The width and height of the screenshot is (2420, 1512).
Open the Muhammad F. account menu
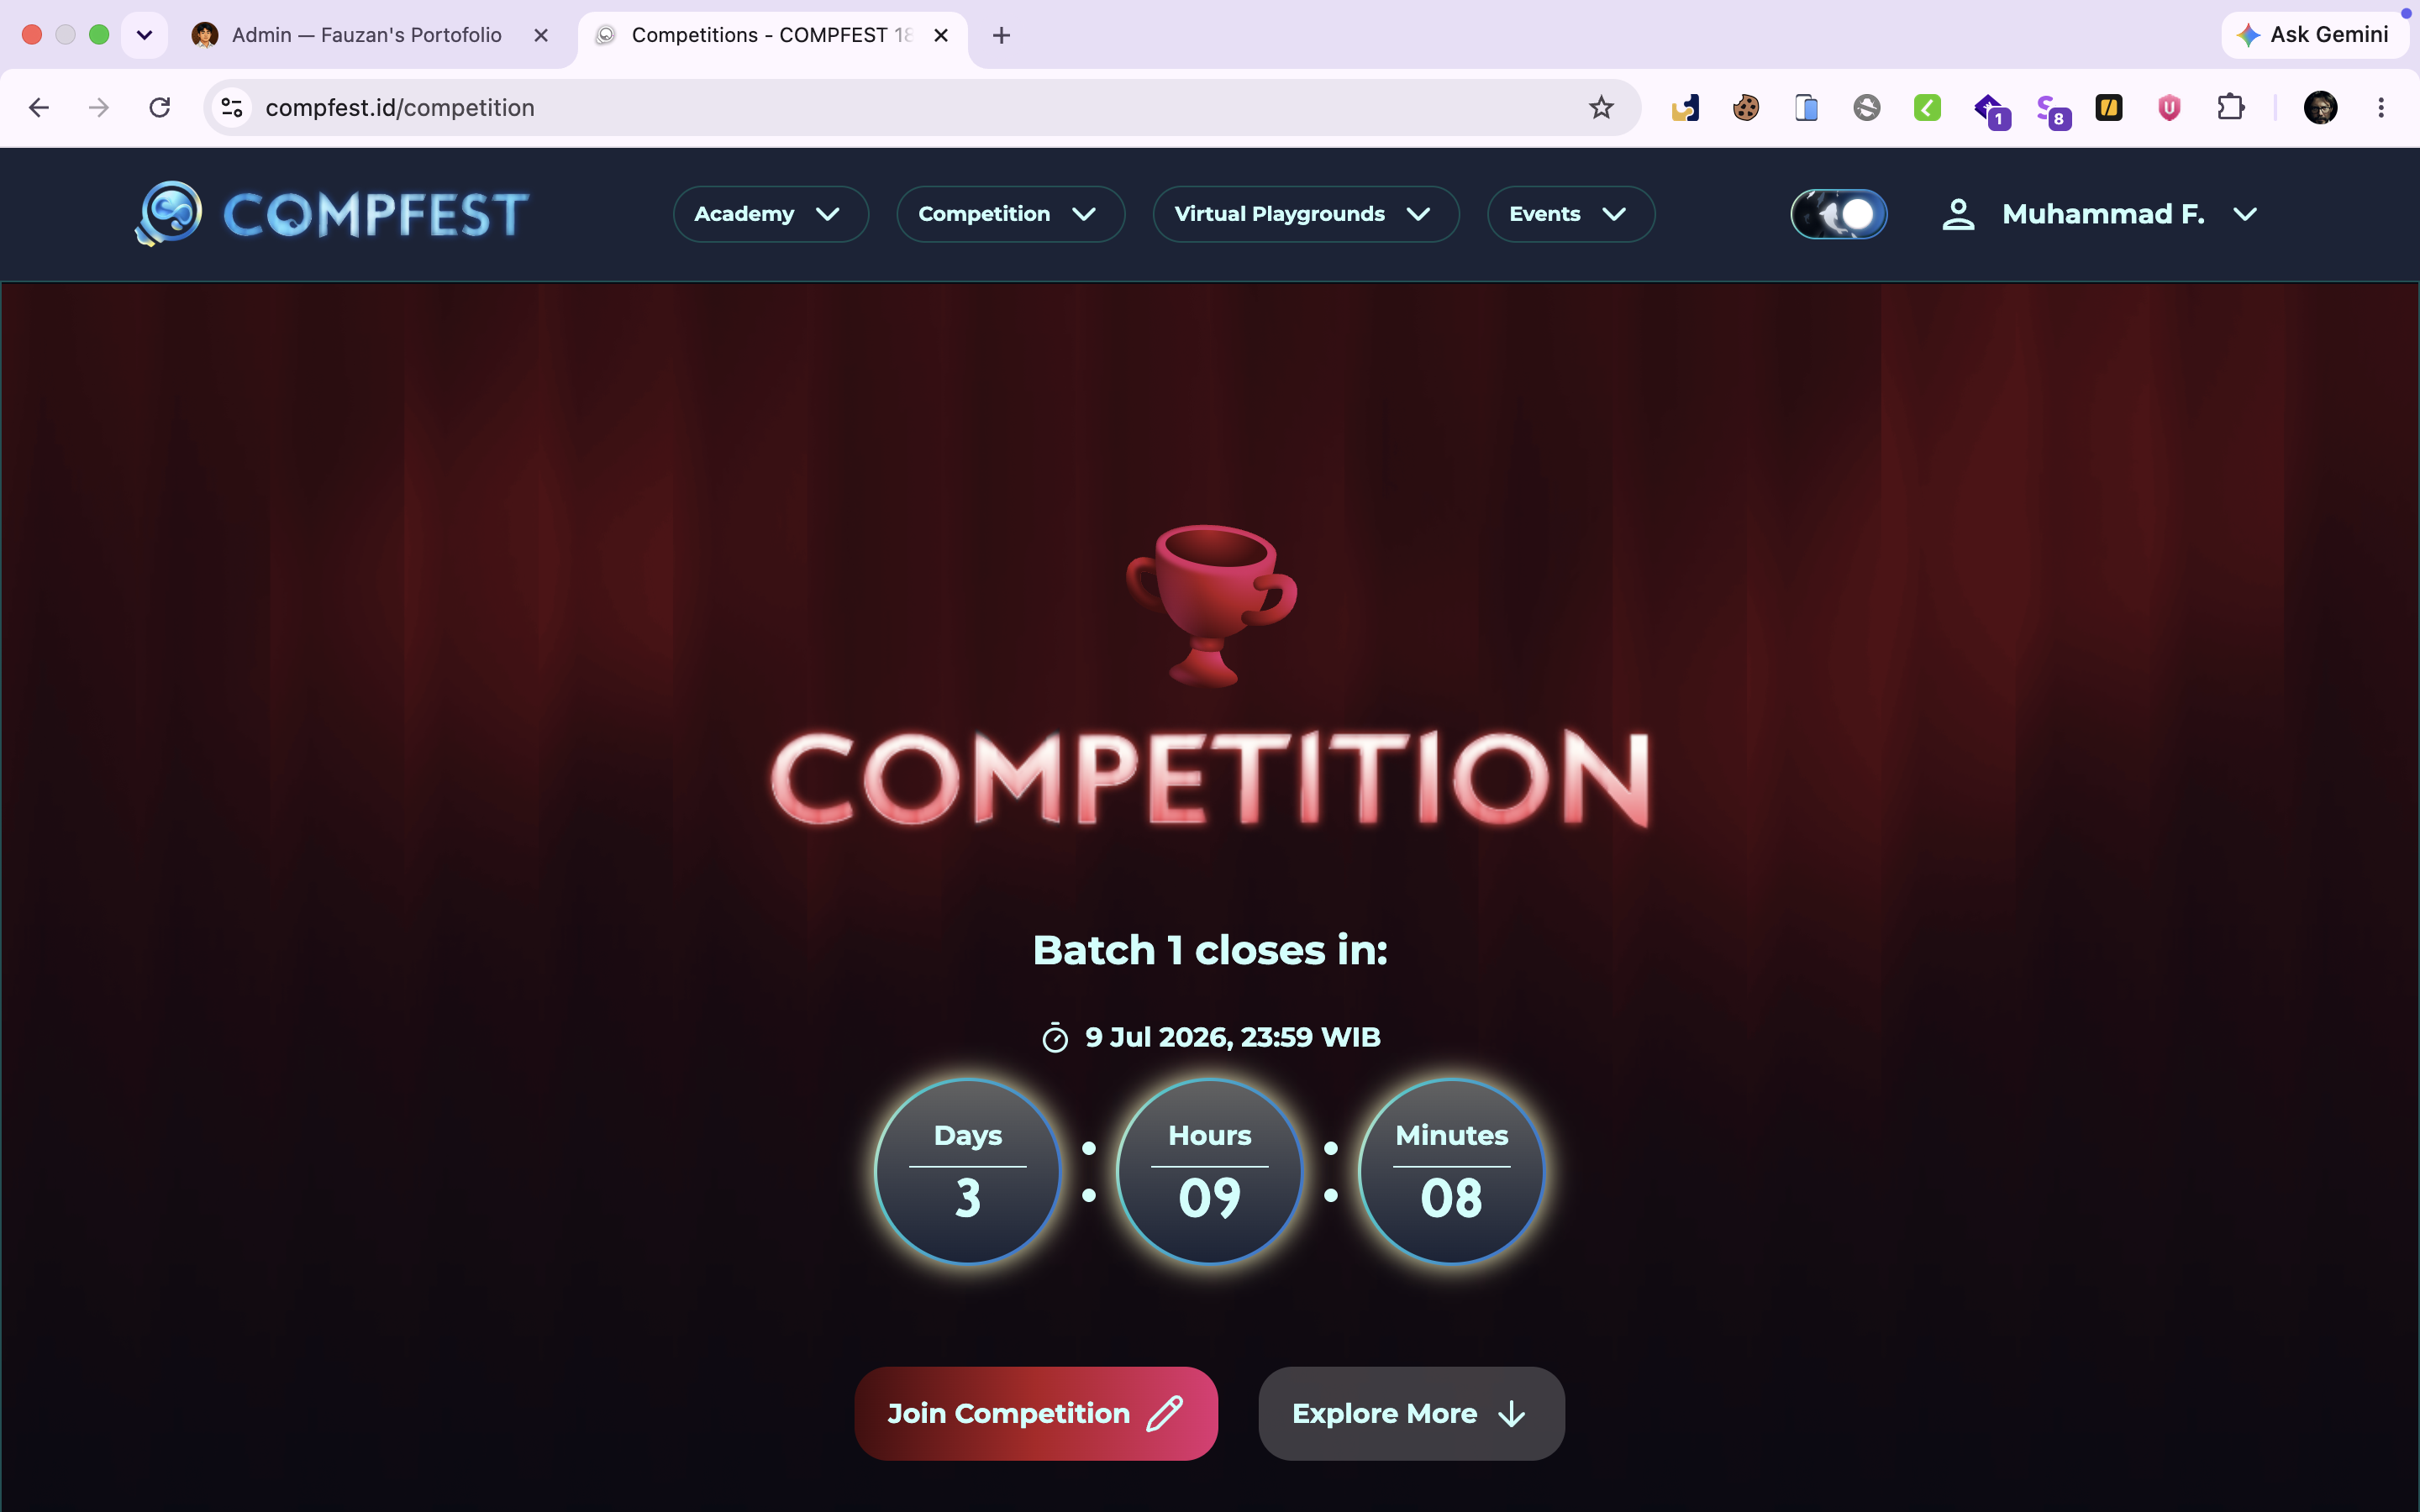2100,214
